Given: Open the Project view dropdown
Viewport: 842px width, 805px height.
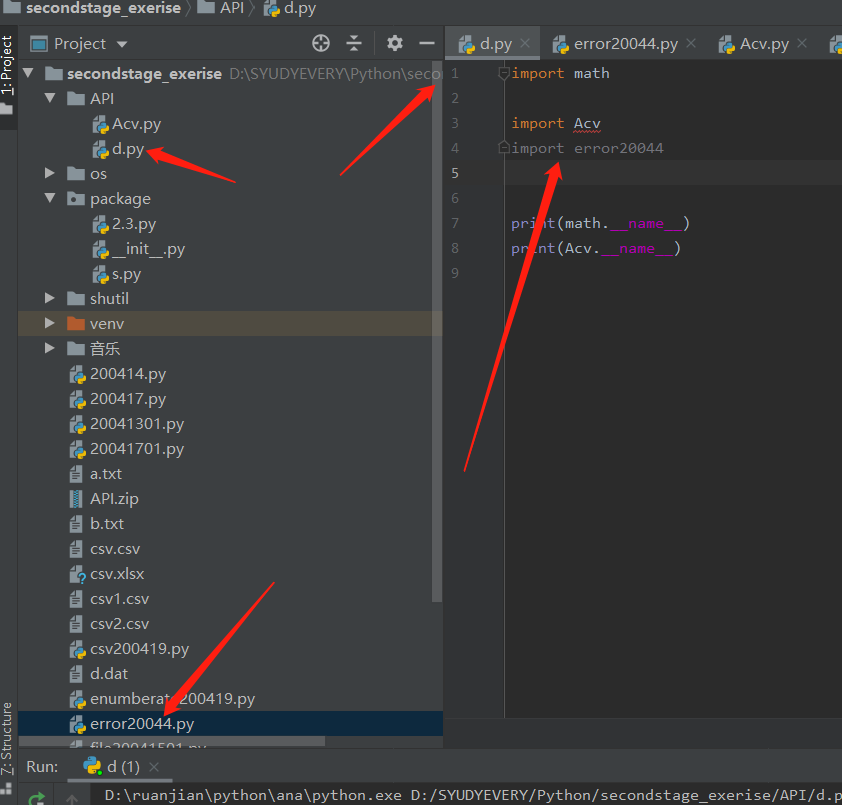Looking at the screenshot, I should tap(122, 44).
